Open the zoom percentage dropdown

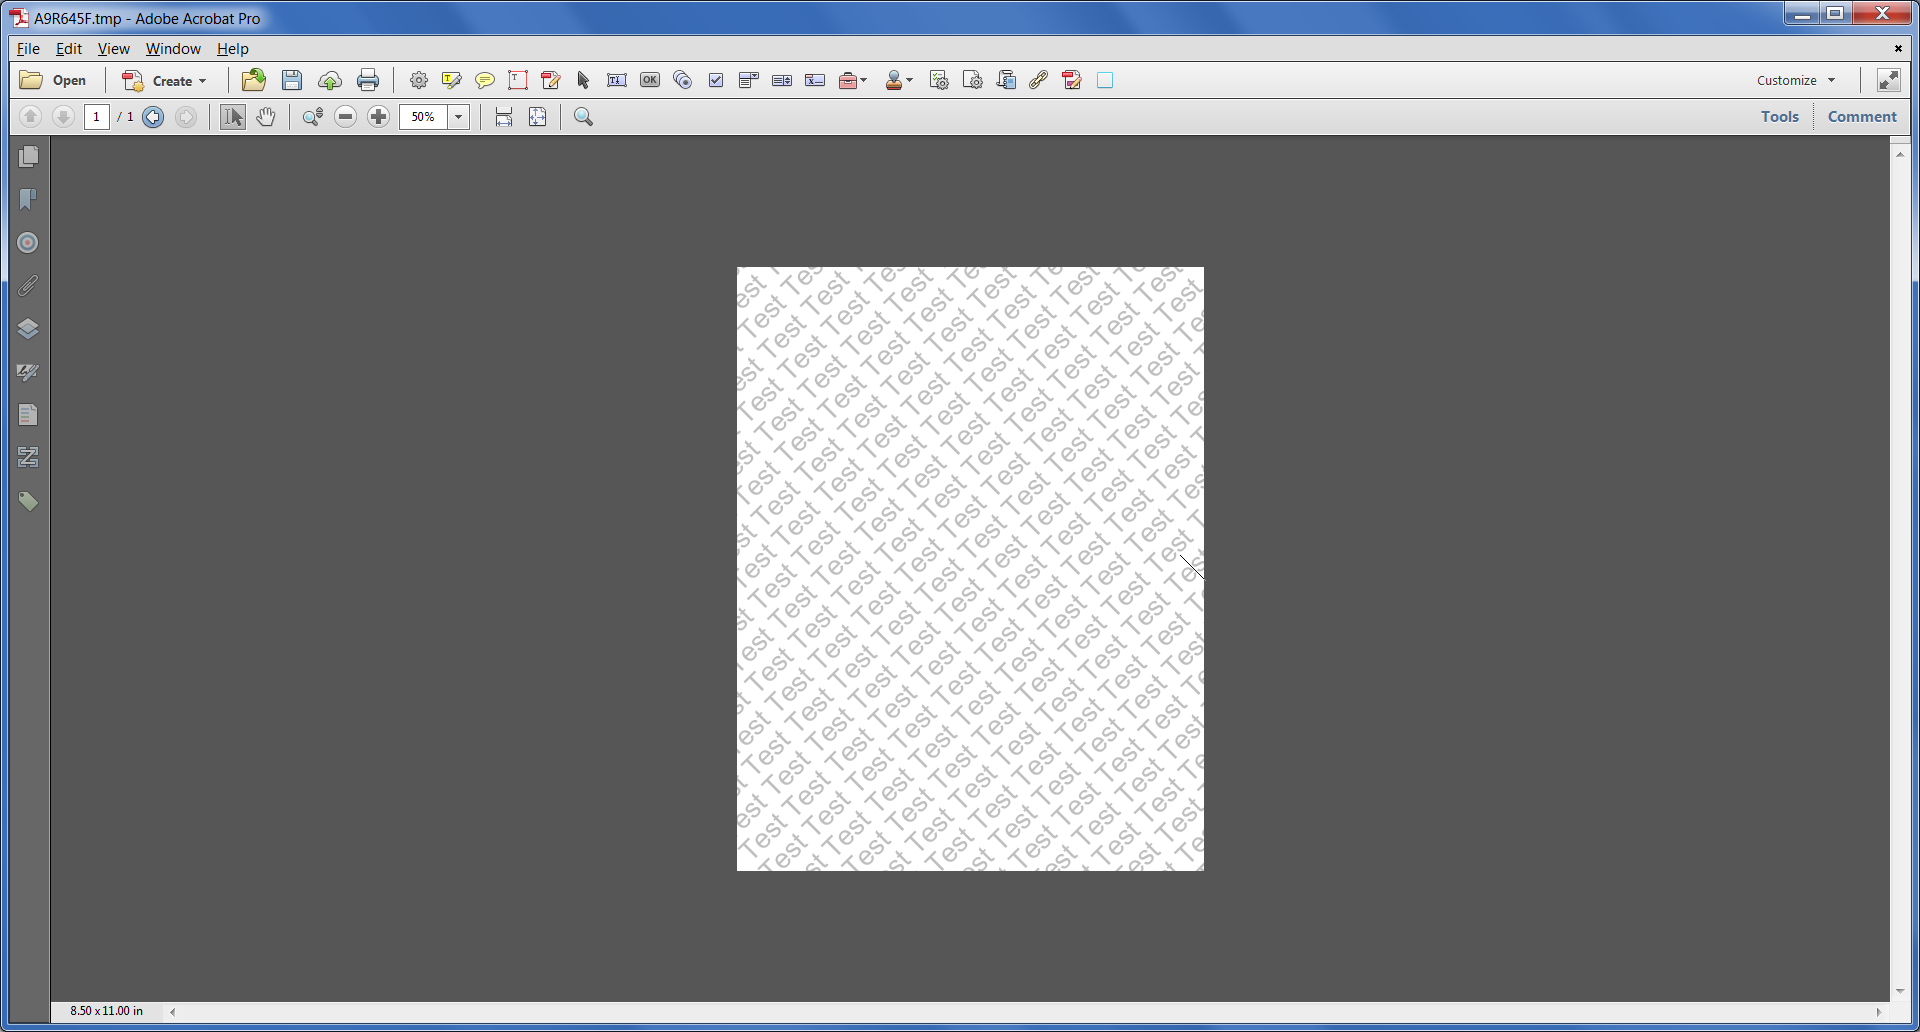[x=458, y=117]
